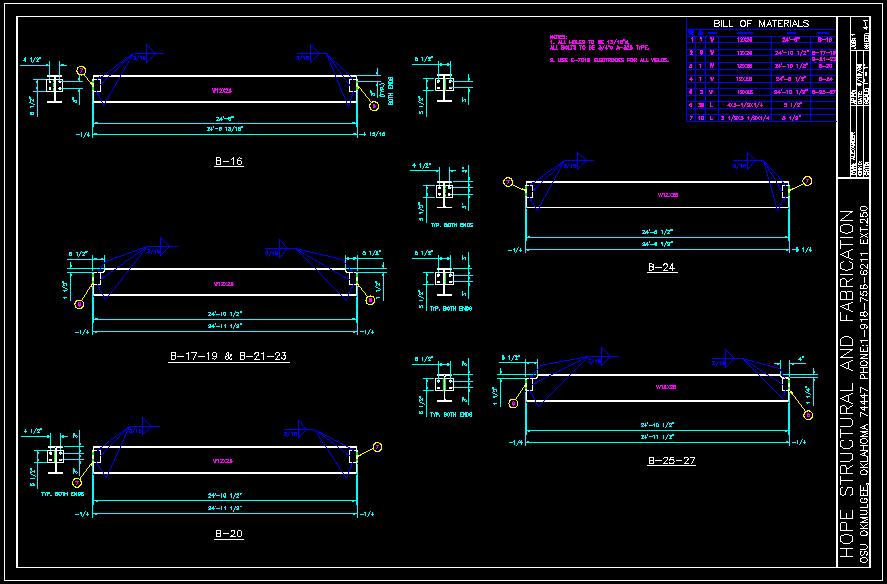Image resolution: width=887 pixels, height=584 pixels.
Task: Pick the right yellow balloon on beam B-16
Action: click(373, 105)
